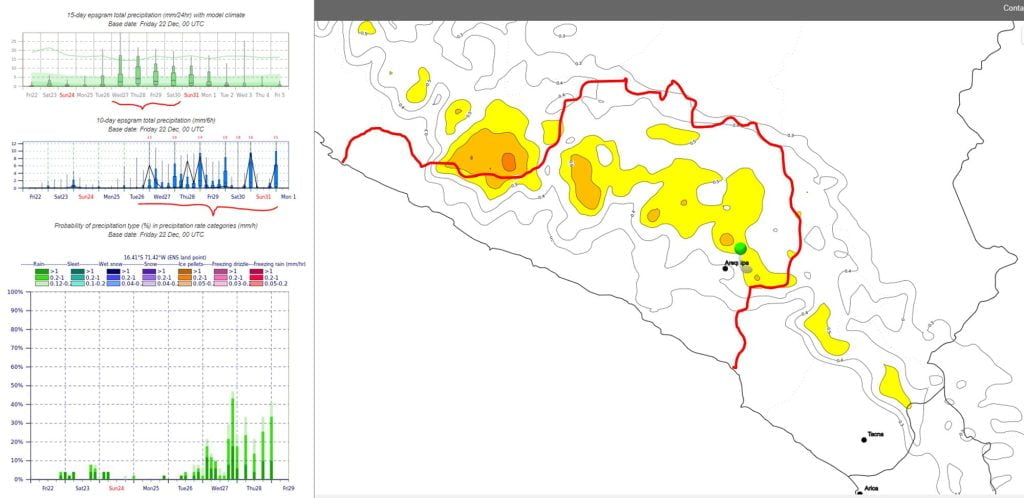Viewport: 1024px width, 498px height.
Task: Click the tallest green bar on probability chart
Action: click(233, 436)
